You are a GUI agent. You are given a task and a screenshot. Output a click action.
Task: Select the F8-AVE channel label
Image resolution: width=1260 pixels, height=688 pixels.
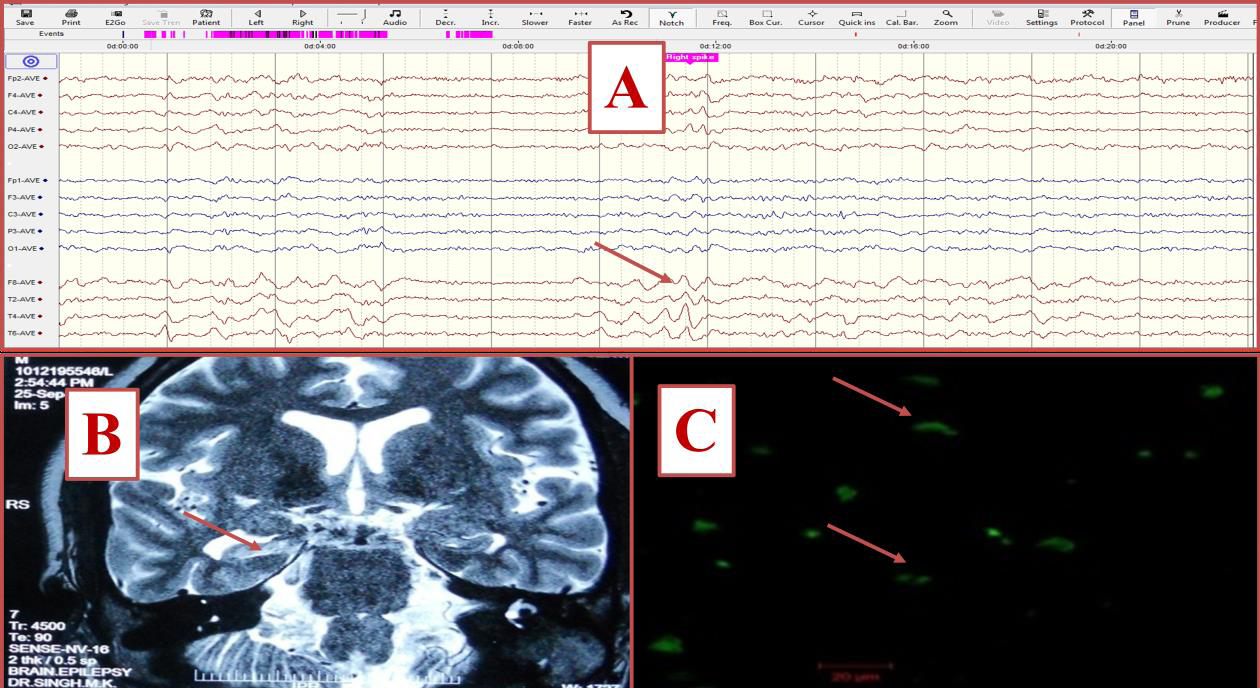[x=24, y=282]
